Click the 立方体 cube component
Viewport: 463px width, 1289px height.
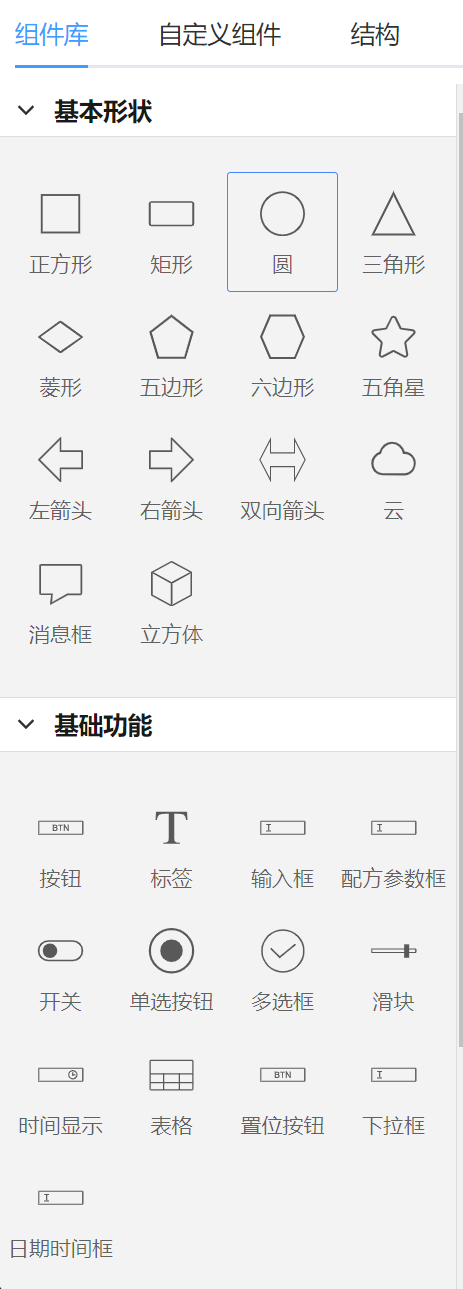(x=171, y=602)
